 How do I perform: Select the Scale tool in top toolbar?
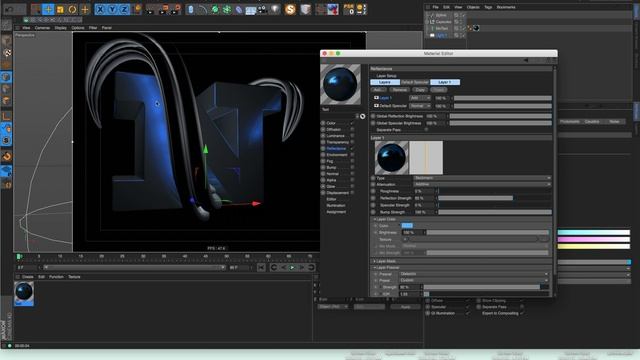click(60, 9)
